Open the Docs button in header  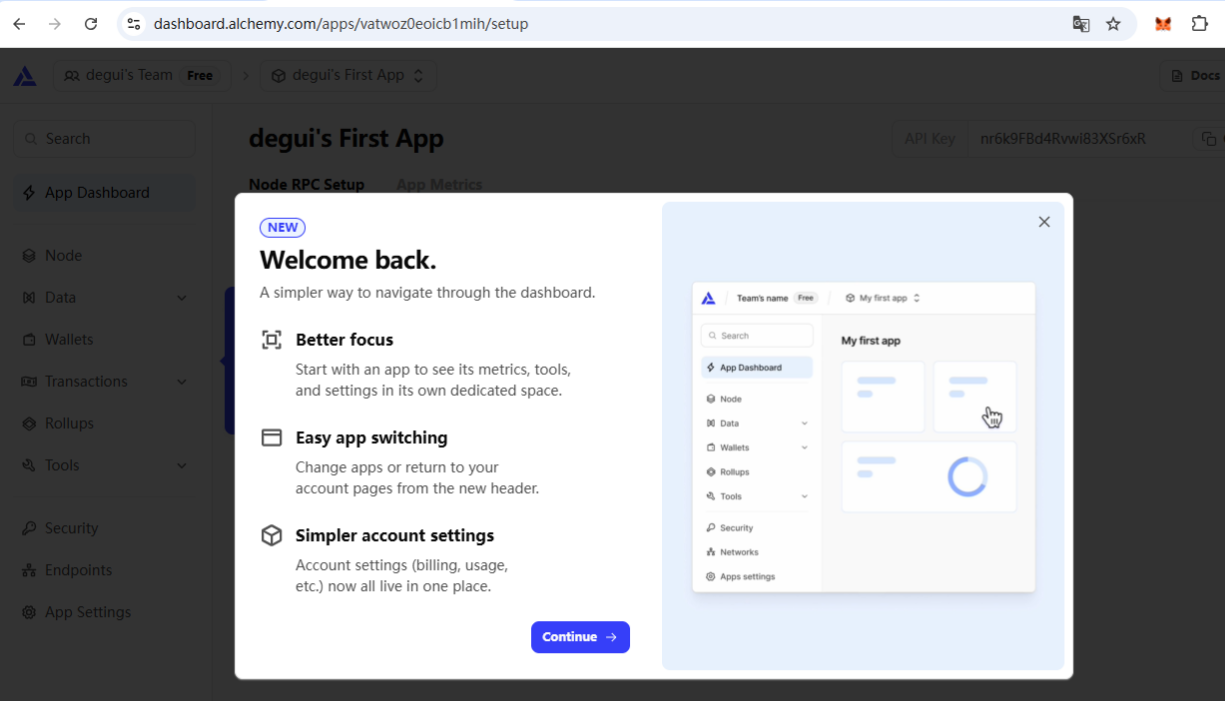pyautogui.click(x=1193, y=76)
